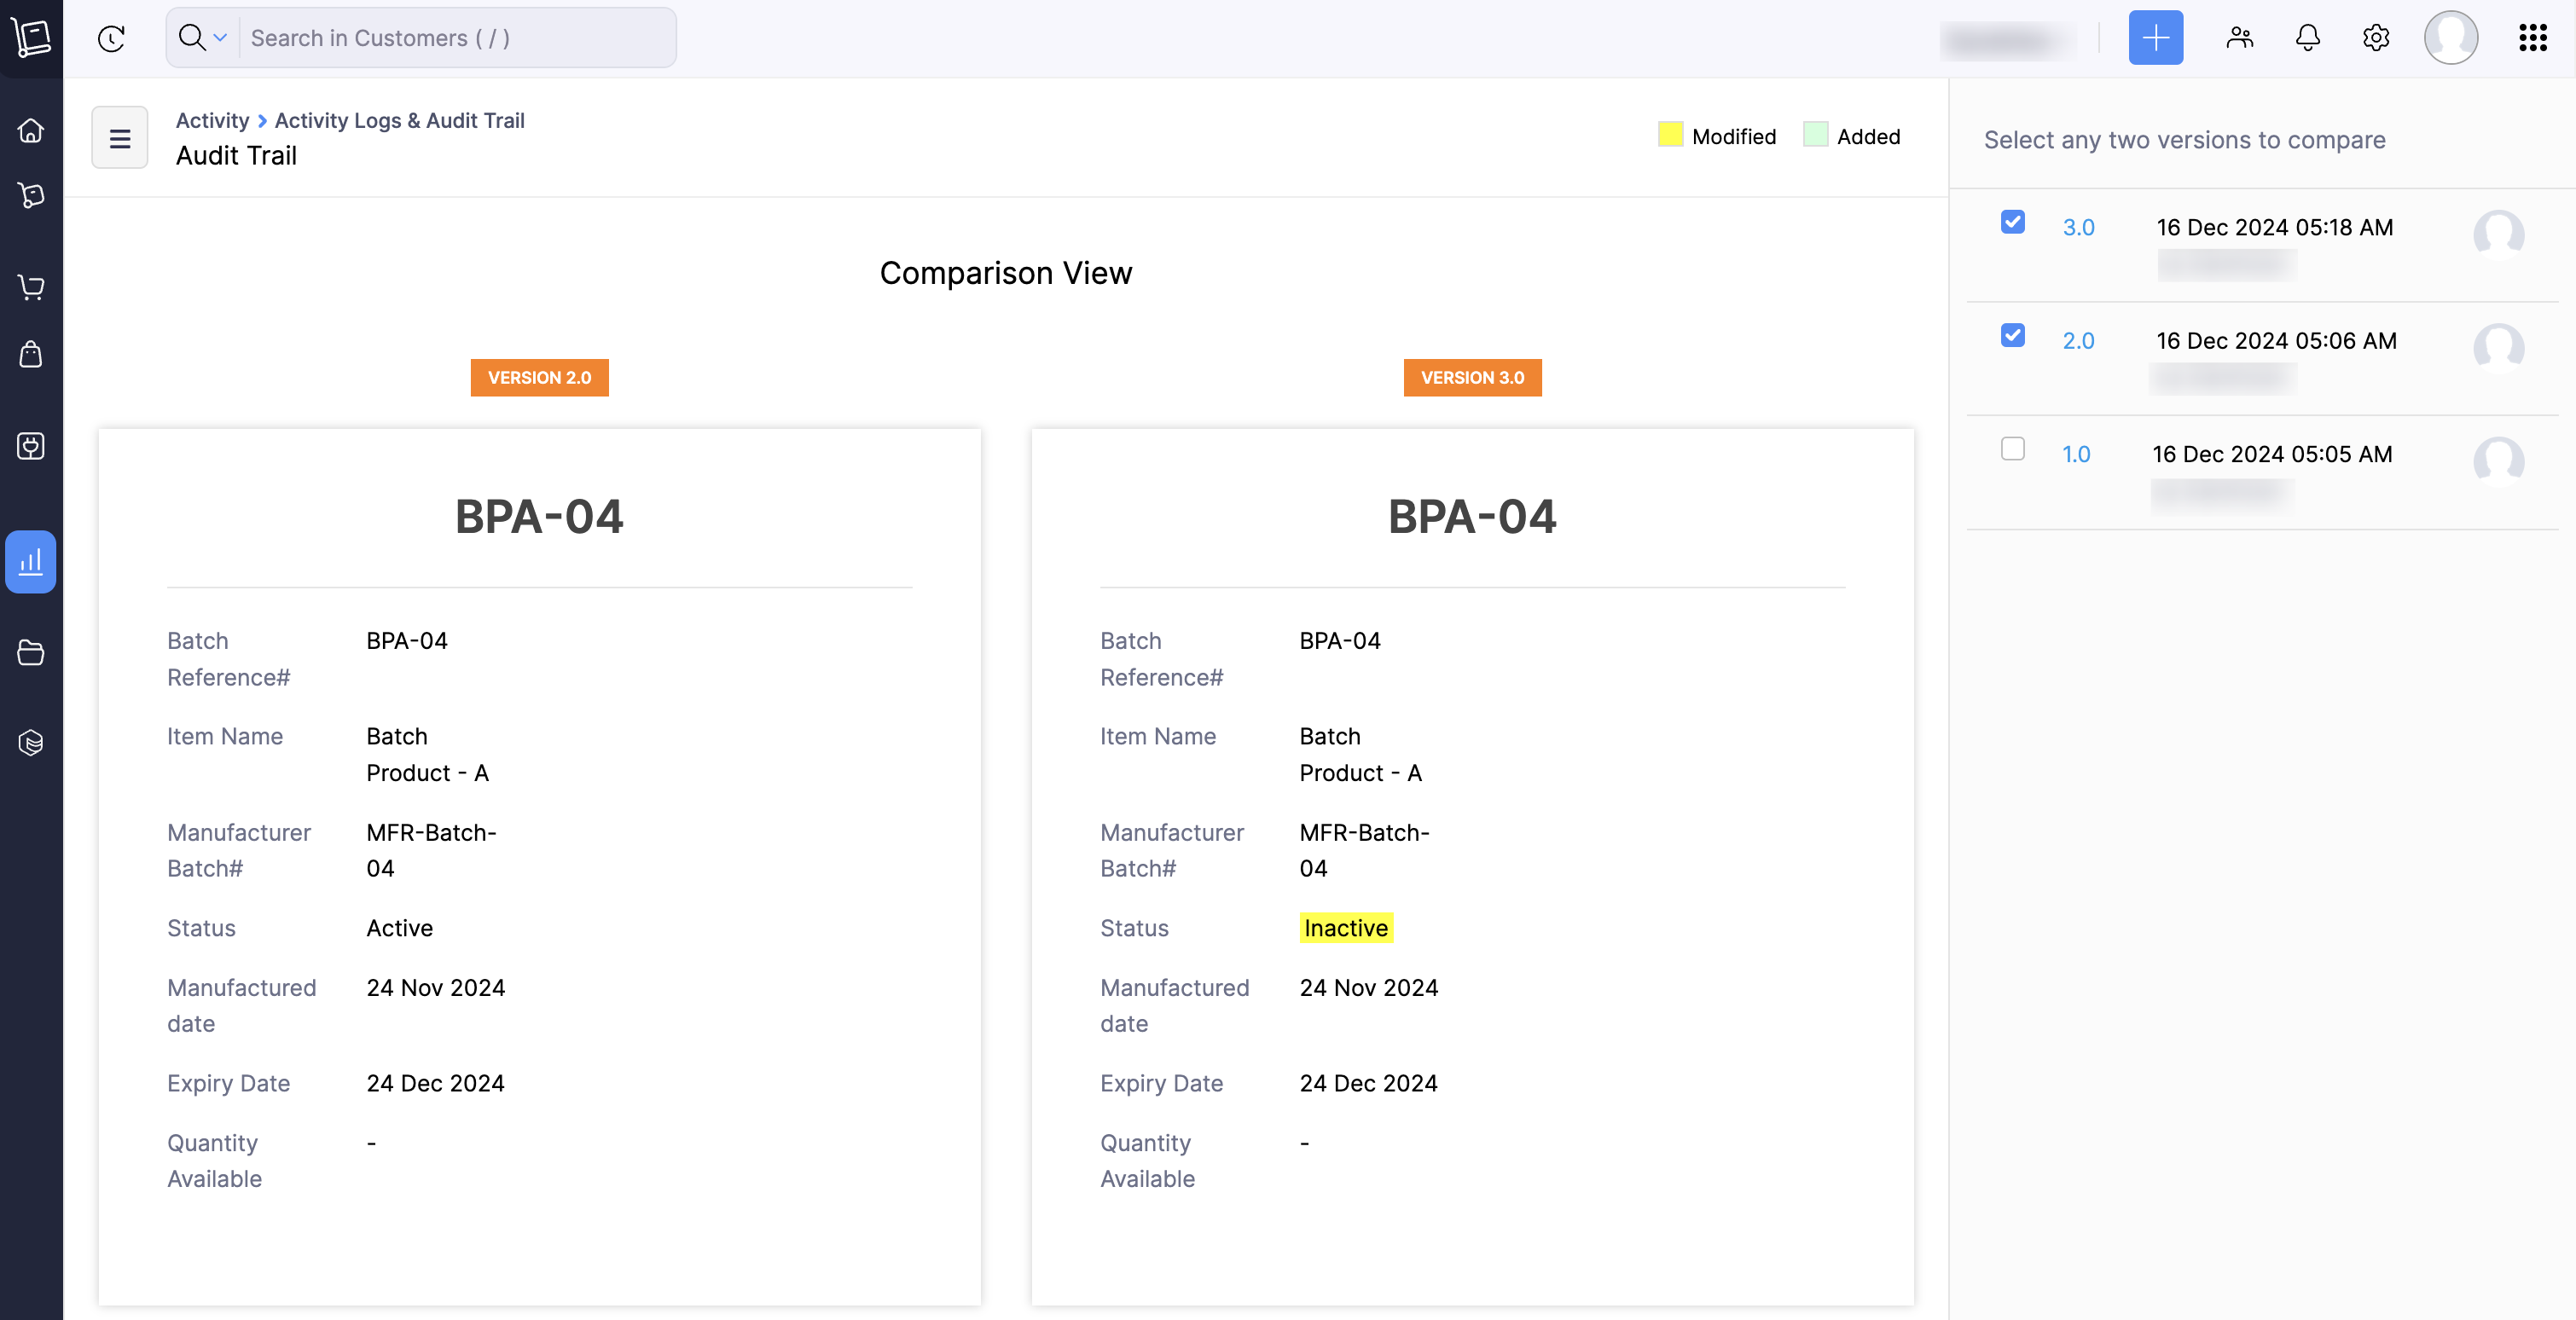
Task: Expand the search scope dropdown arrow
Action: (x=220, y=38)
